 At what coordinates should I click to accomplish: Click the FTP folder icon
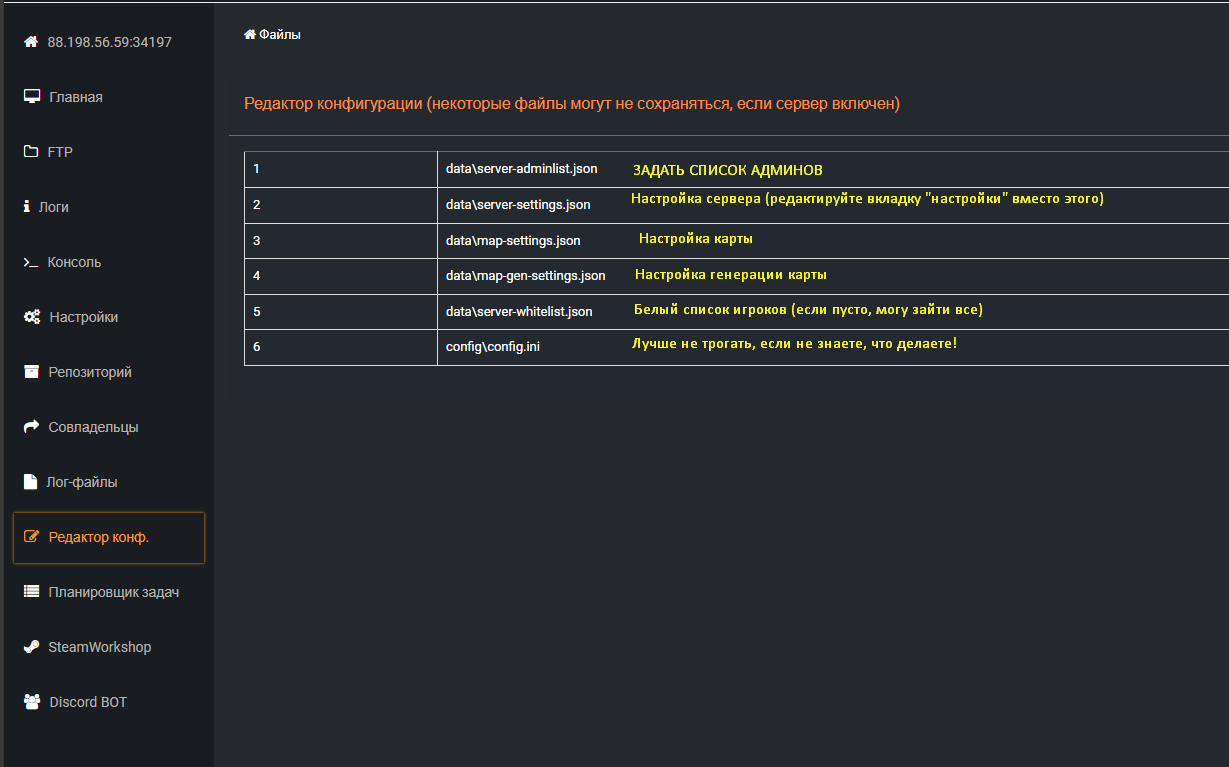pos(31,152)
